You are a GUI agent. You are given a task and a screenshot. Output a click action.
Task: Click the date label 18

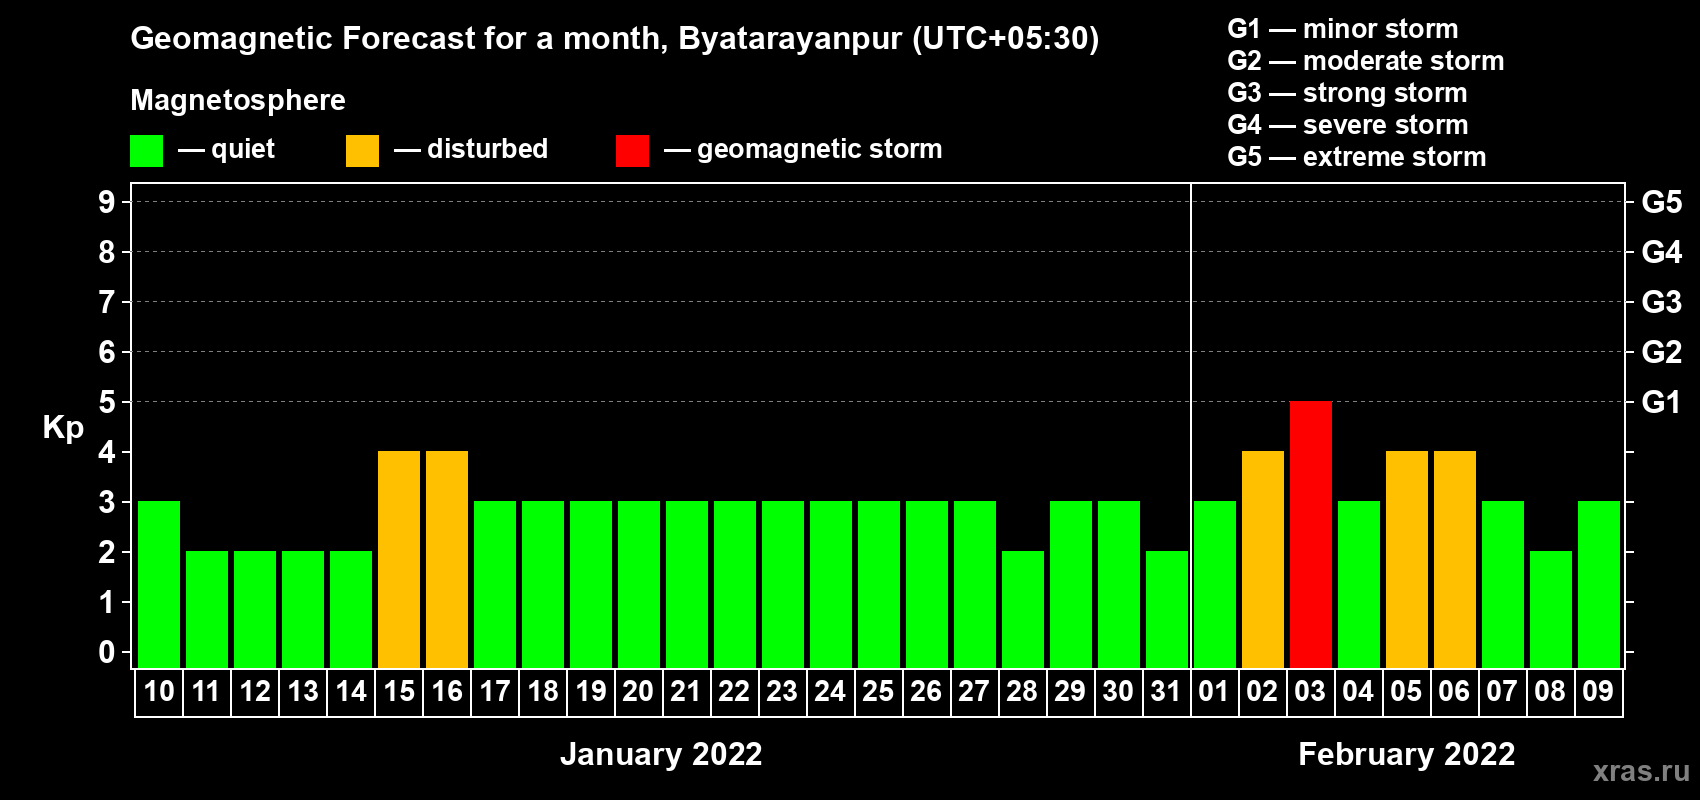(543, 692)
